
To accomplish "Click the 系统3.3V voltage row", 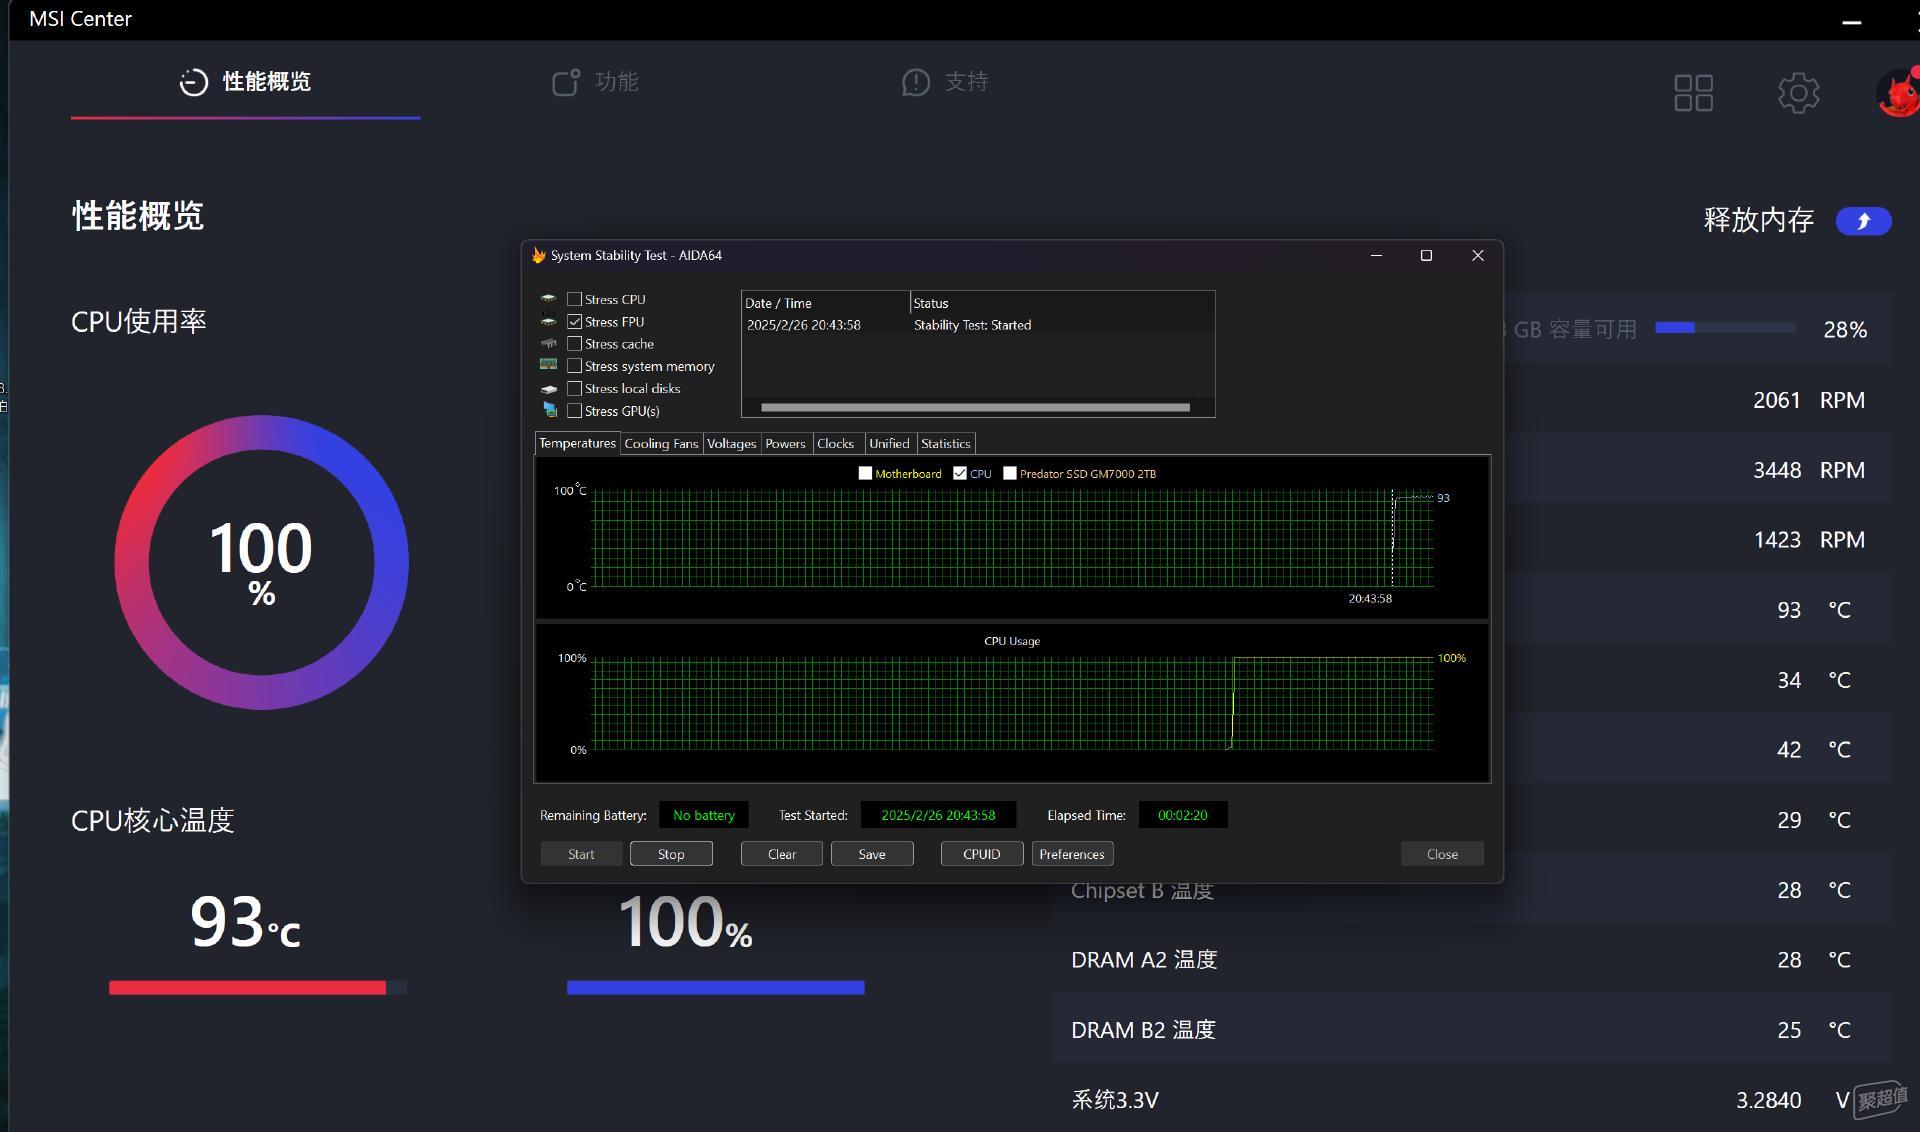I will click(1470, 1099).
